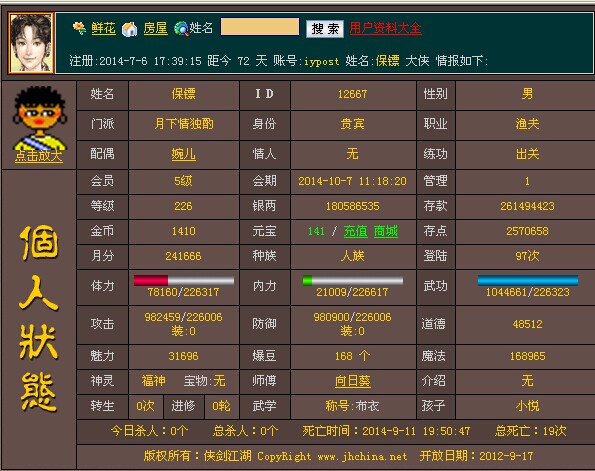Viewport: 595px width, 471px height.
Task: Click the level value 226
Action: (183, 206)
